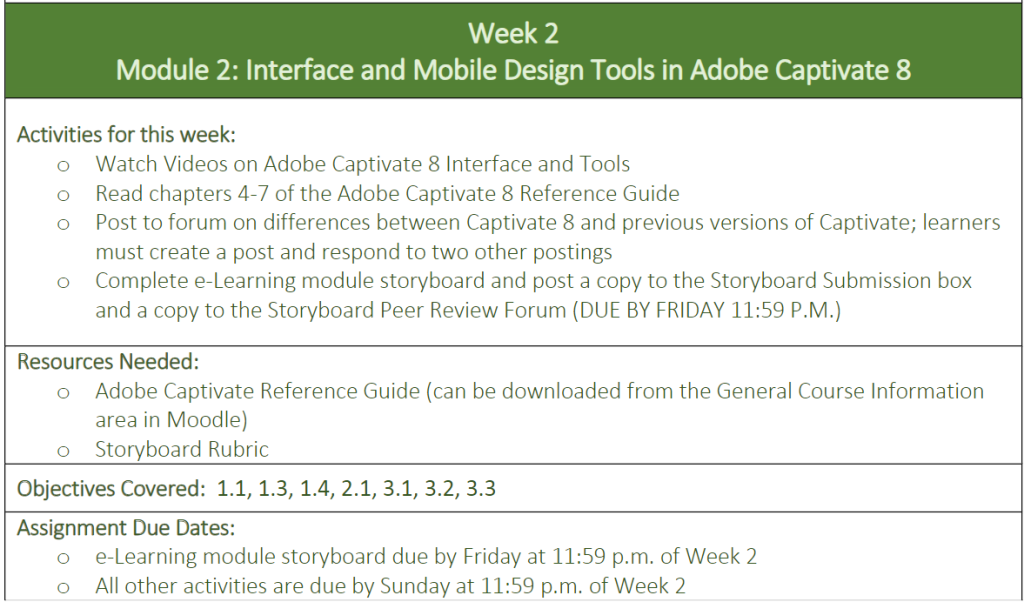Click the bullet before "Storyboard Rubric"
The image size is (1024, 602).
64,452
